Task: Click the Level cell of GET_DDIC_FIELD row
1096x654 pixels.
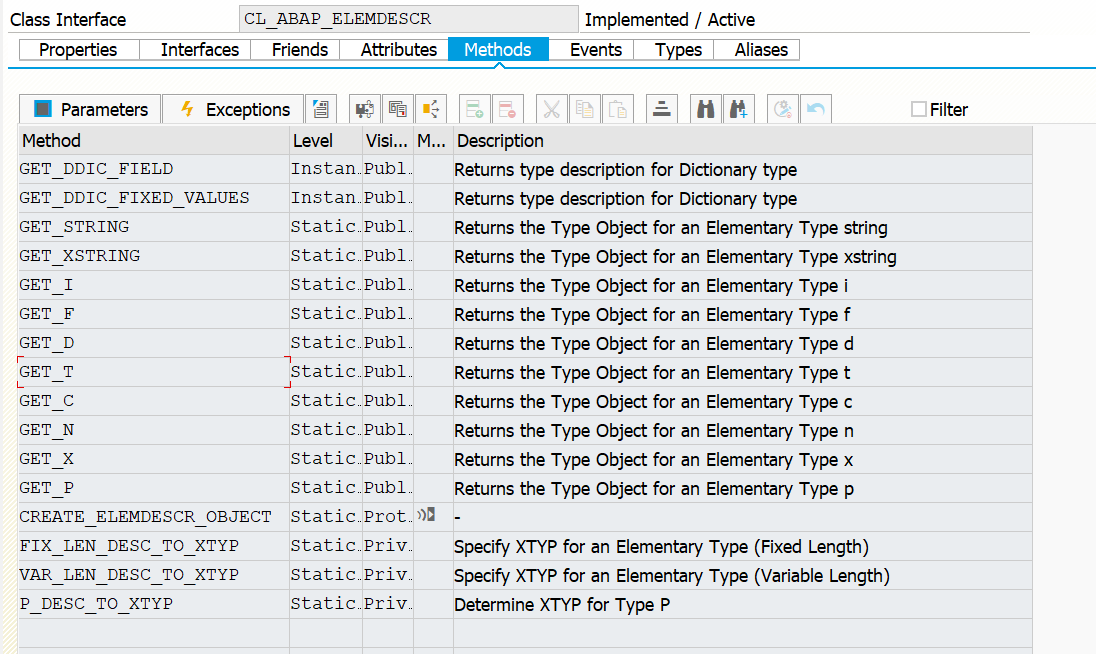Action: pos(326,169)
